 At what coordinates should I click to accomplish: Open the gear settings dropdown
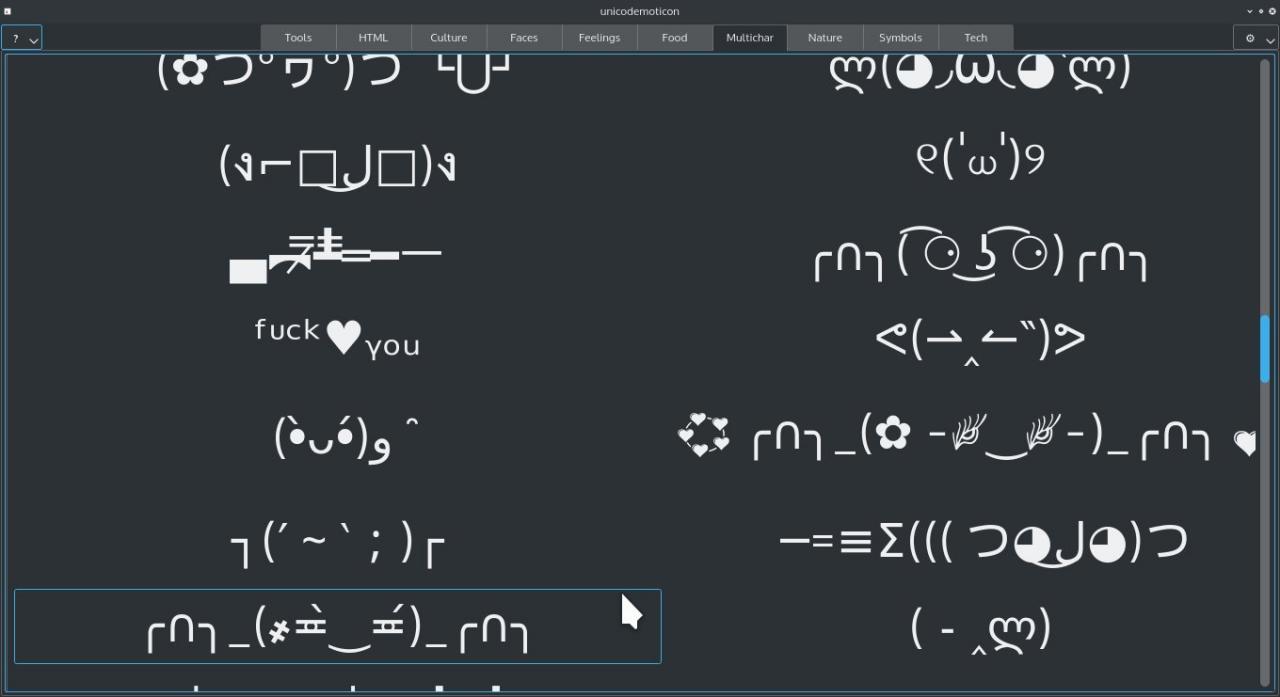click(1257, 38)
